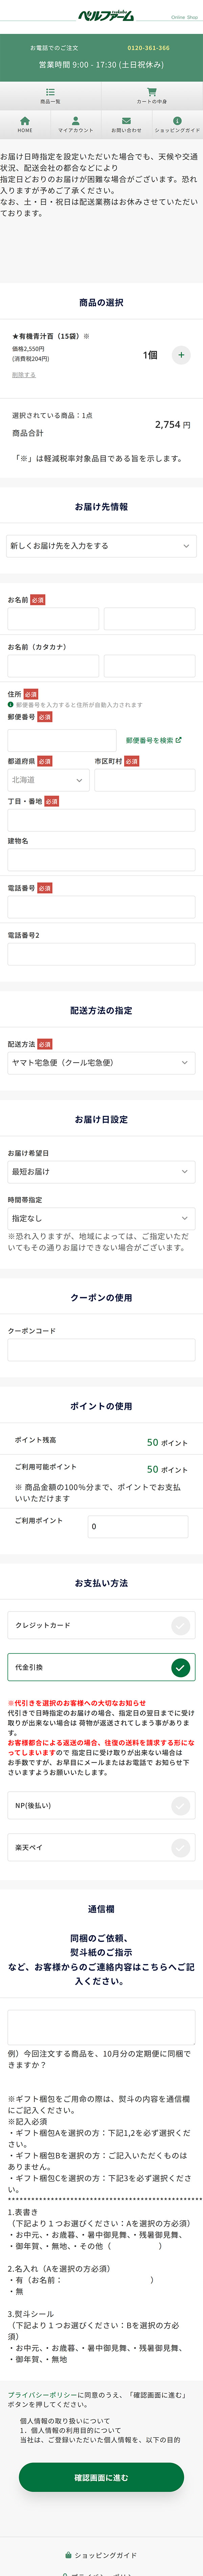This screenshot has height=2576, width=203.
Task: Select クレジットカード payment option
Action: tap(101, 1625)
